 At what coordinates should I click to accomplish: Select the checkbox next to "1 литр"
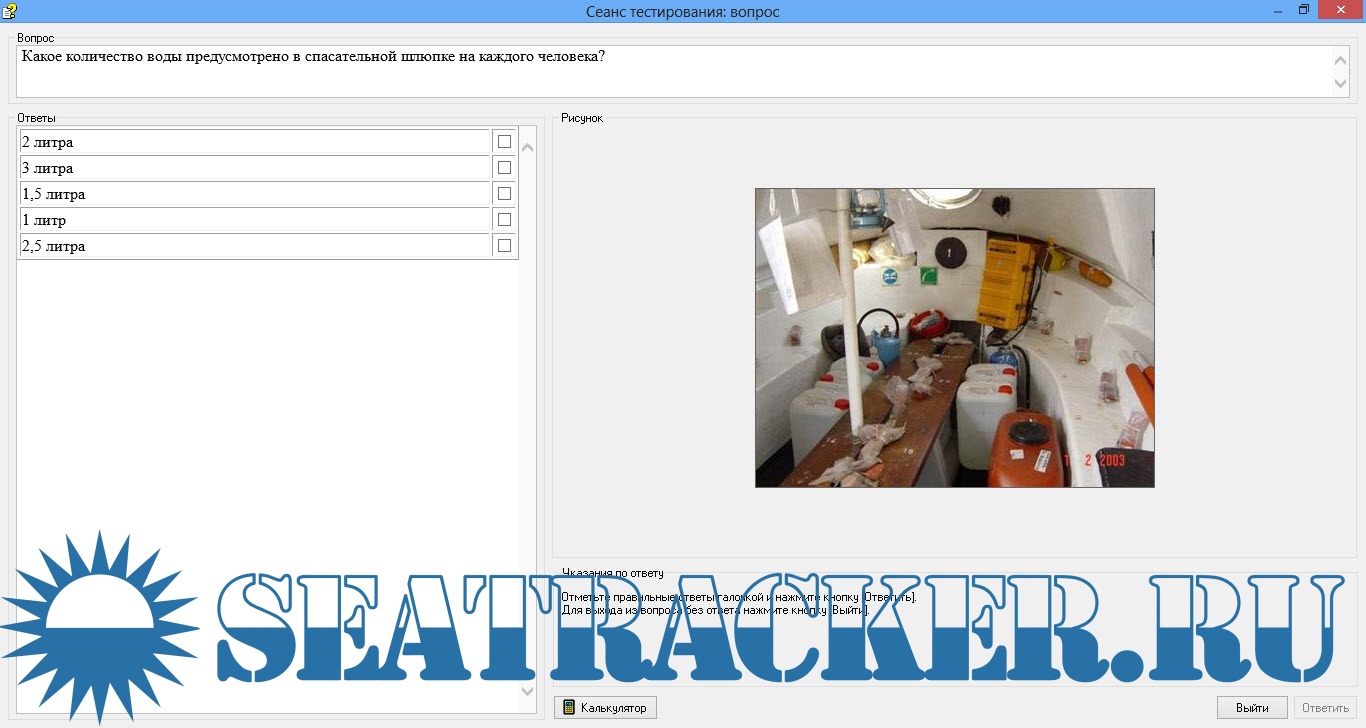(x=504, y=220)
